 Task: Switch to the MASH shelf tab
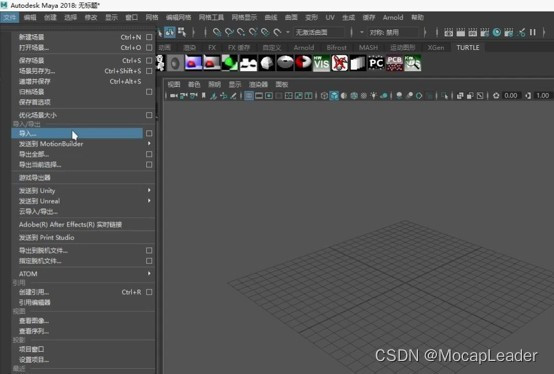point(369,47)
